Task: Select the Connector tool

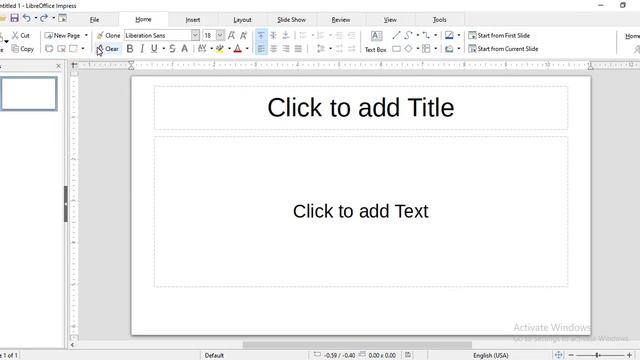Action: pyautogui.click(x=426, y=36)
